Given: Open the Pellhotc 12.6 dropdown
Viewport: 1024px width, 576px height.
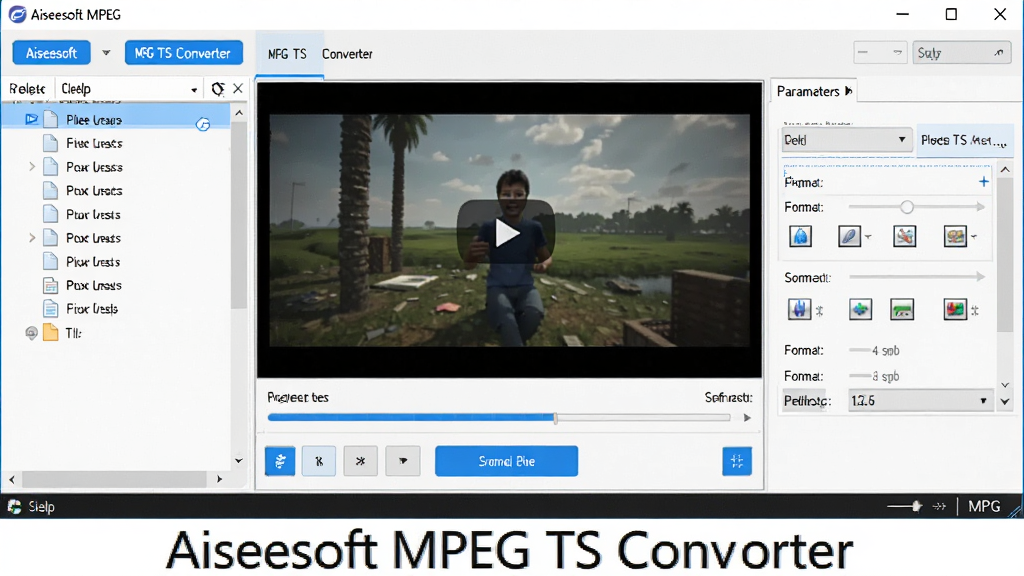Looking at the screenshot, I should coord(920,401).
